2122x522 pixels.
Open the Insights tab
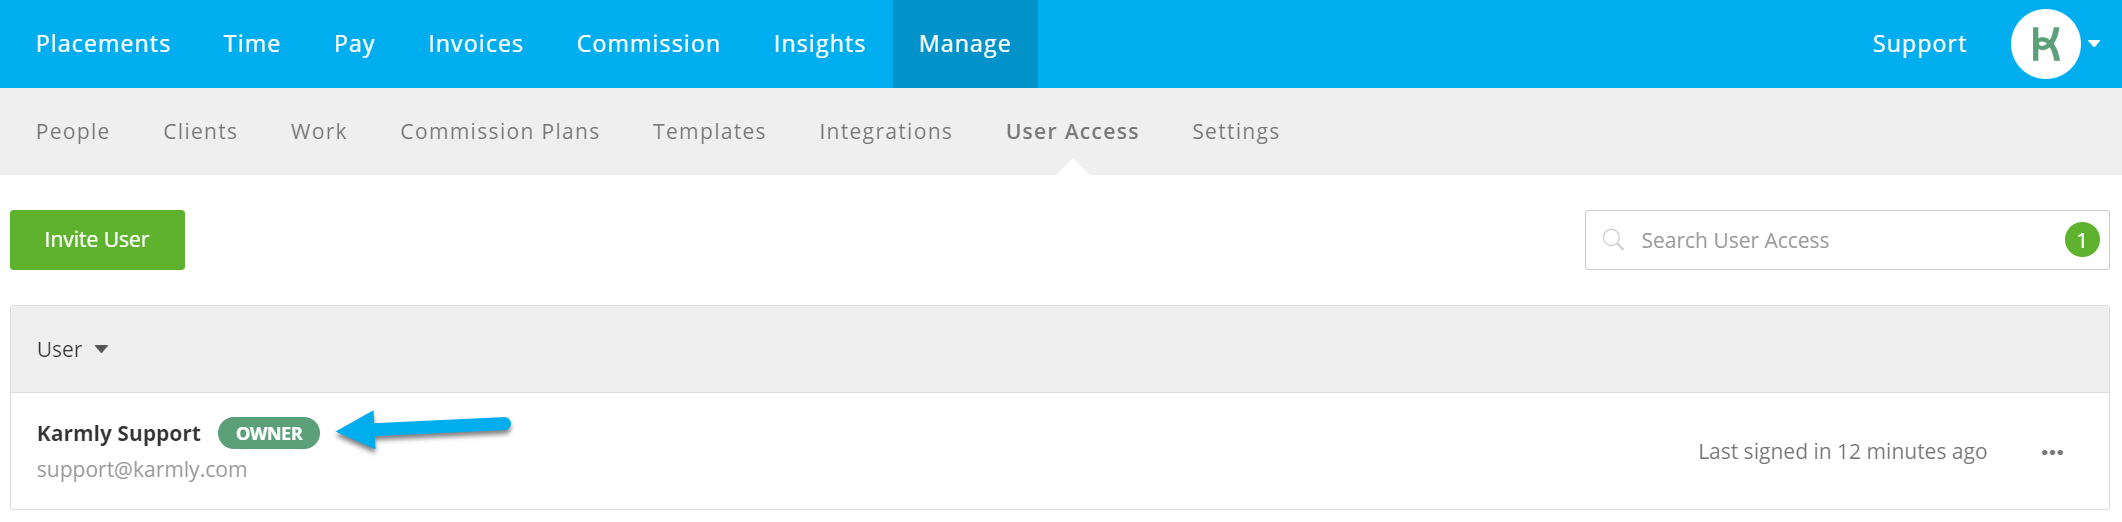tap(820, 44)
